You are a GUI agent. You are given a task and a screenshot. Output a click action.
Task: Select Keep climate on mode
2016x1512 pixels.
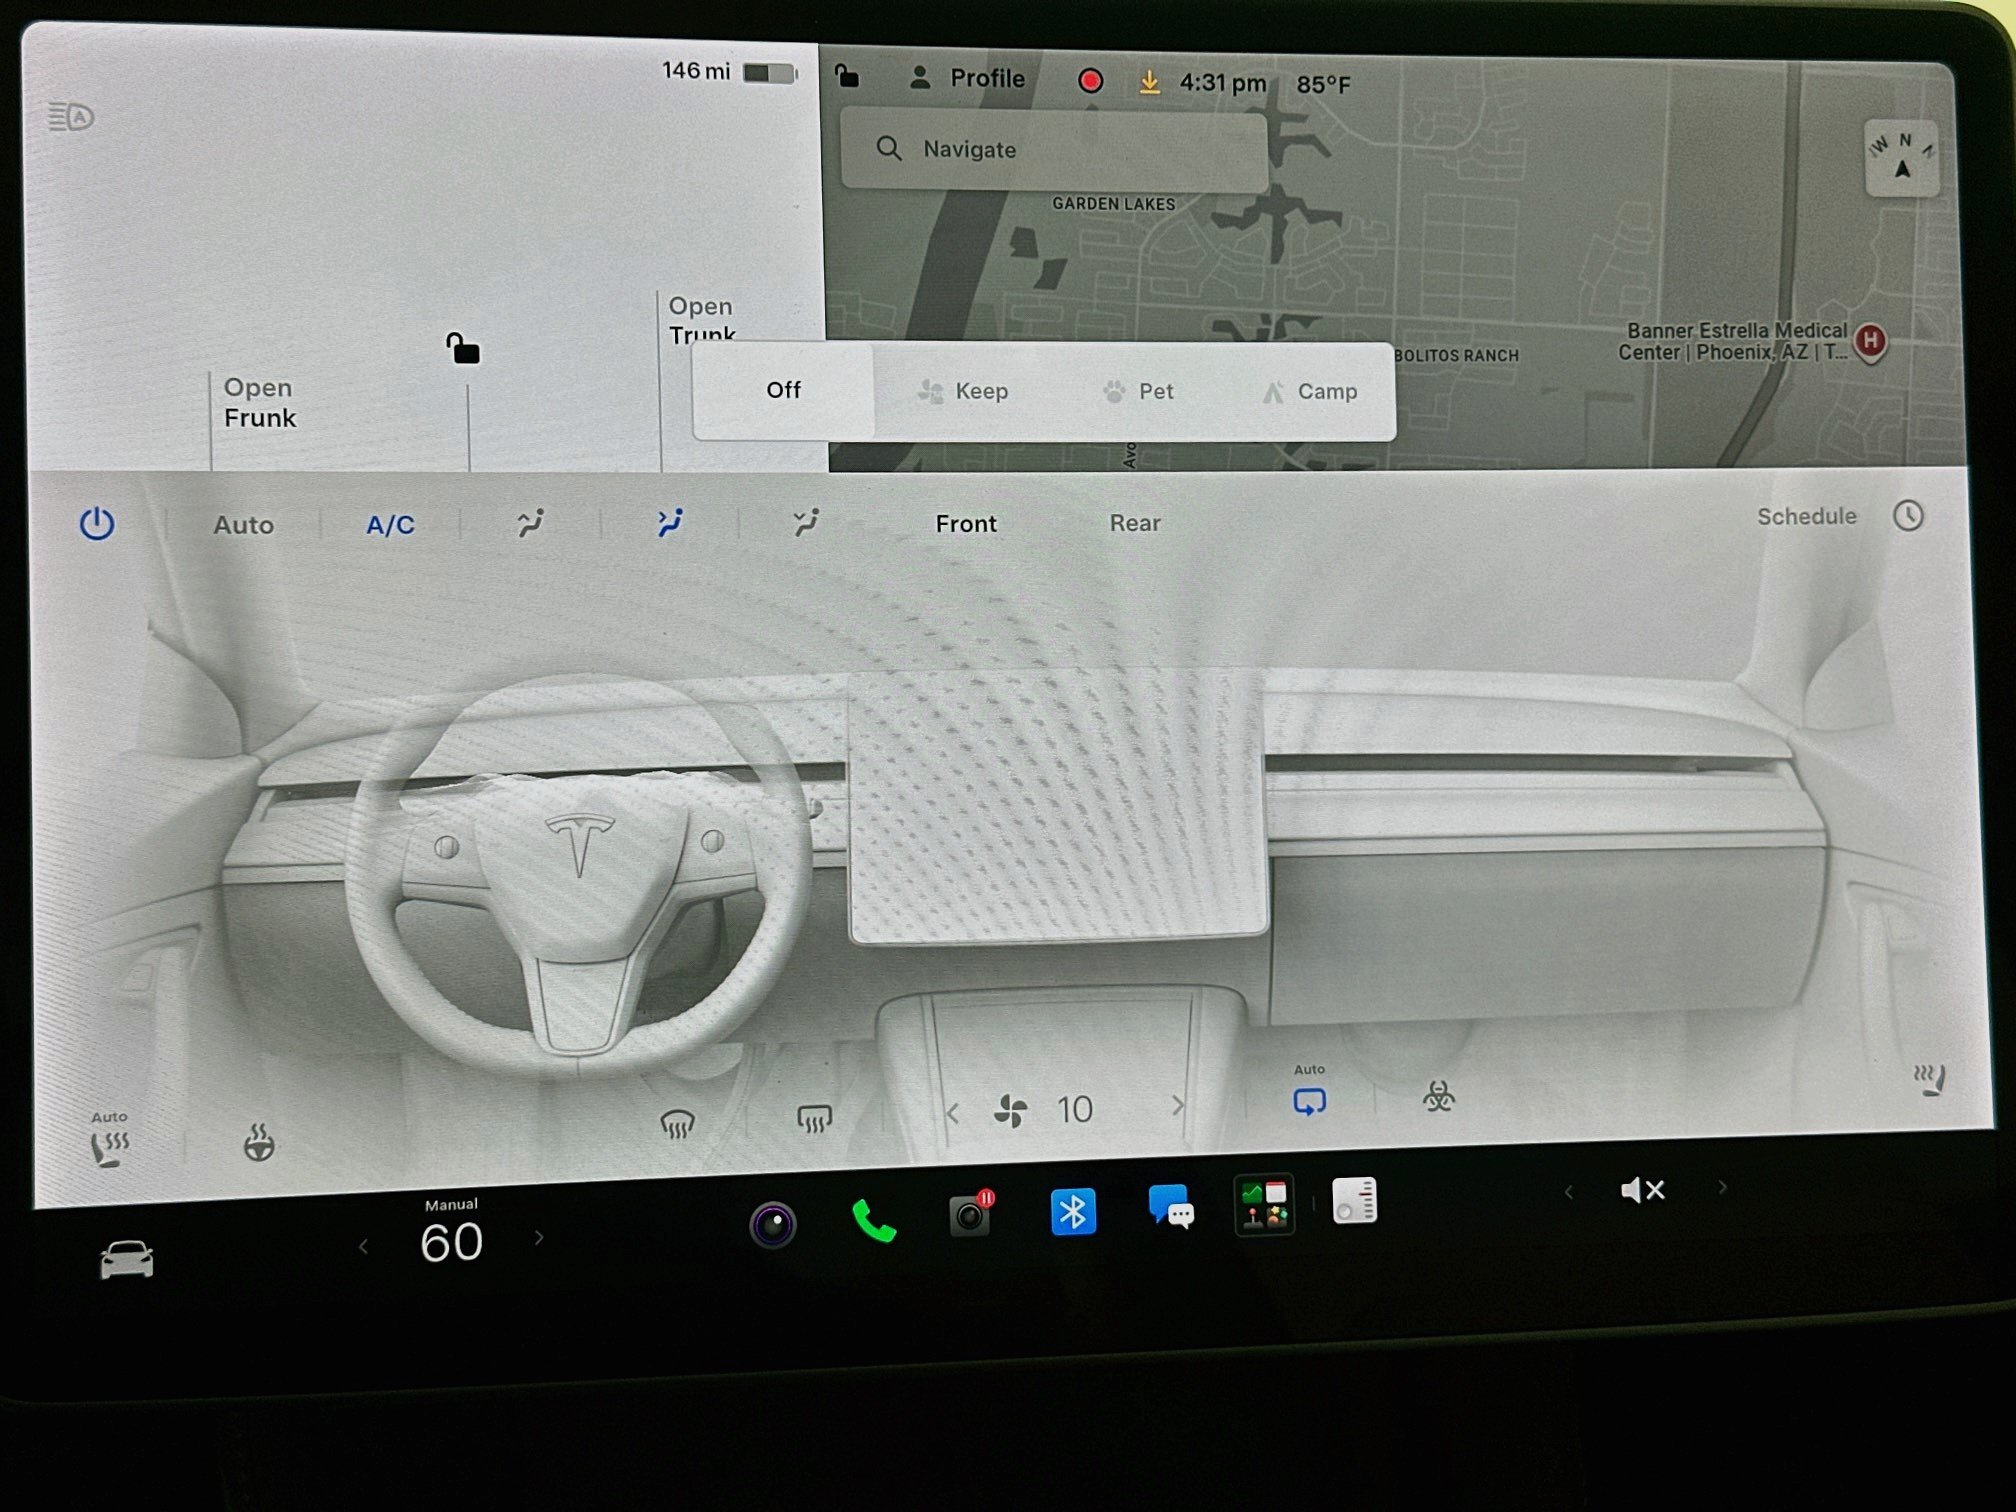click(962, 391)
